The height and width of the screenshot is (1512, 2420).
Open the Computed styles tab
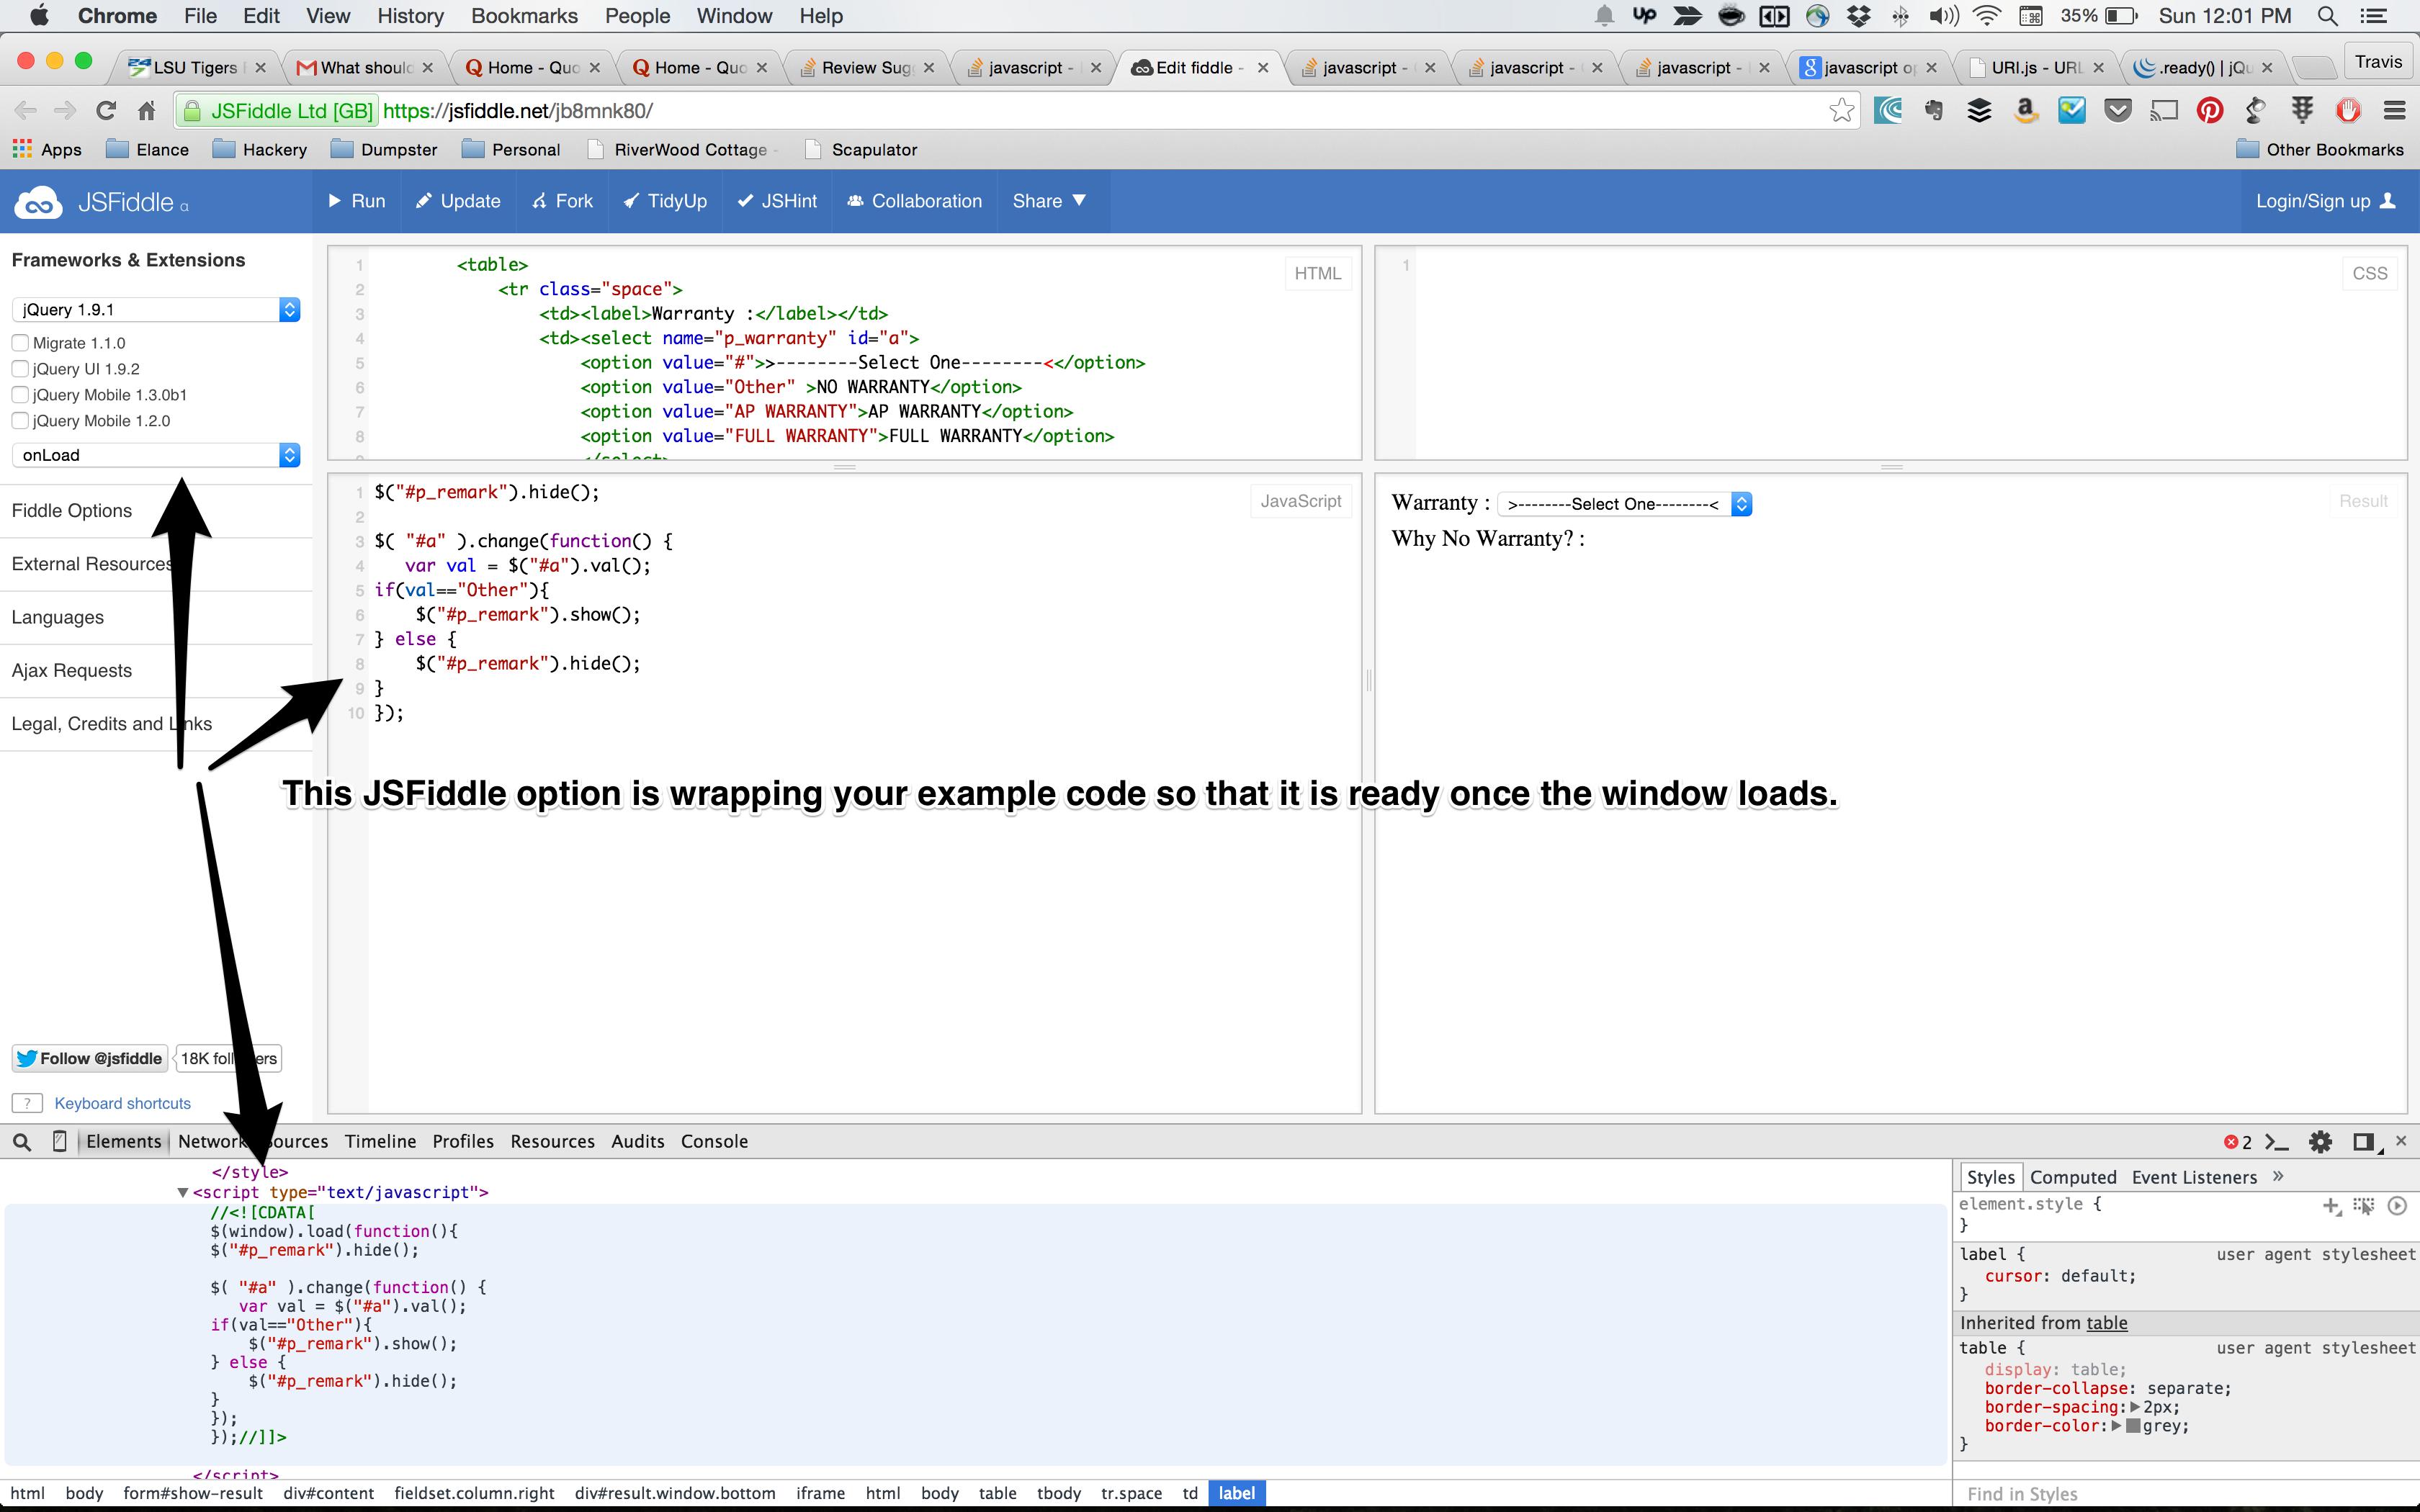2073,1177
